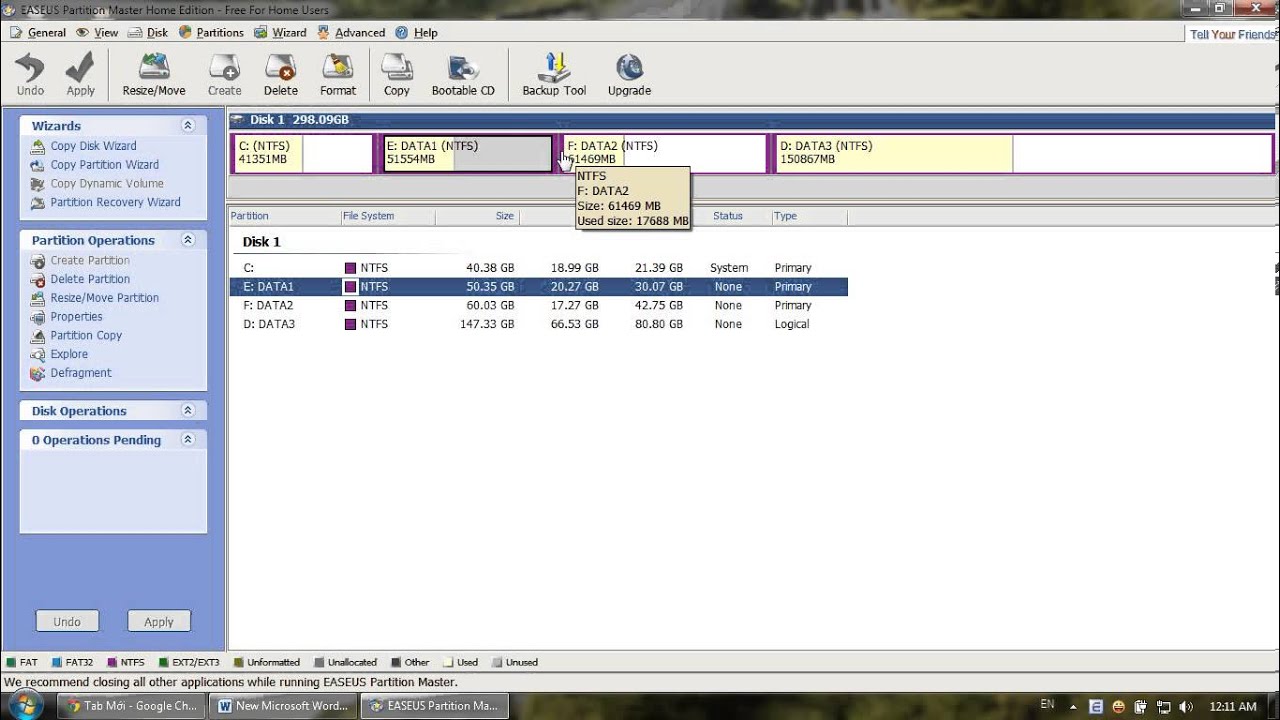Open the Wizard menu

(280, 32)
